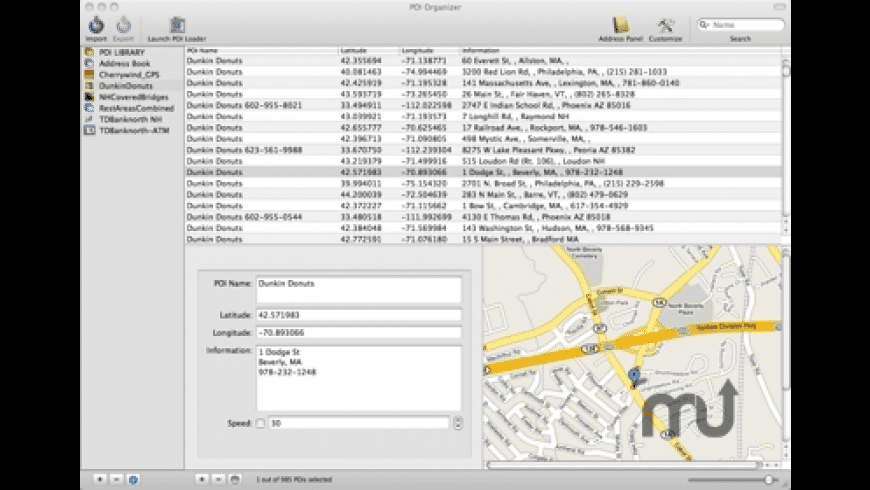The height and width of the screenshot is (490, 870).
Task: Select row with 2701 N. Broad St, Philadelphia
Action: coord(483,183)
